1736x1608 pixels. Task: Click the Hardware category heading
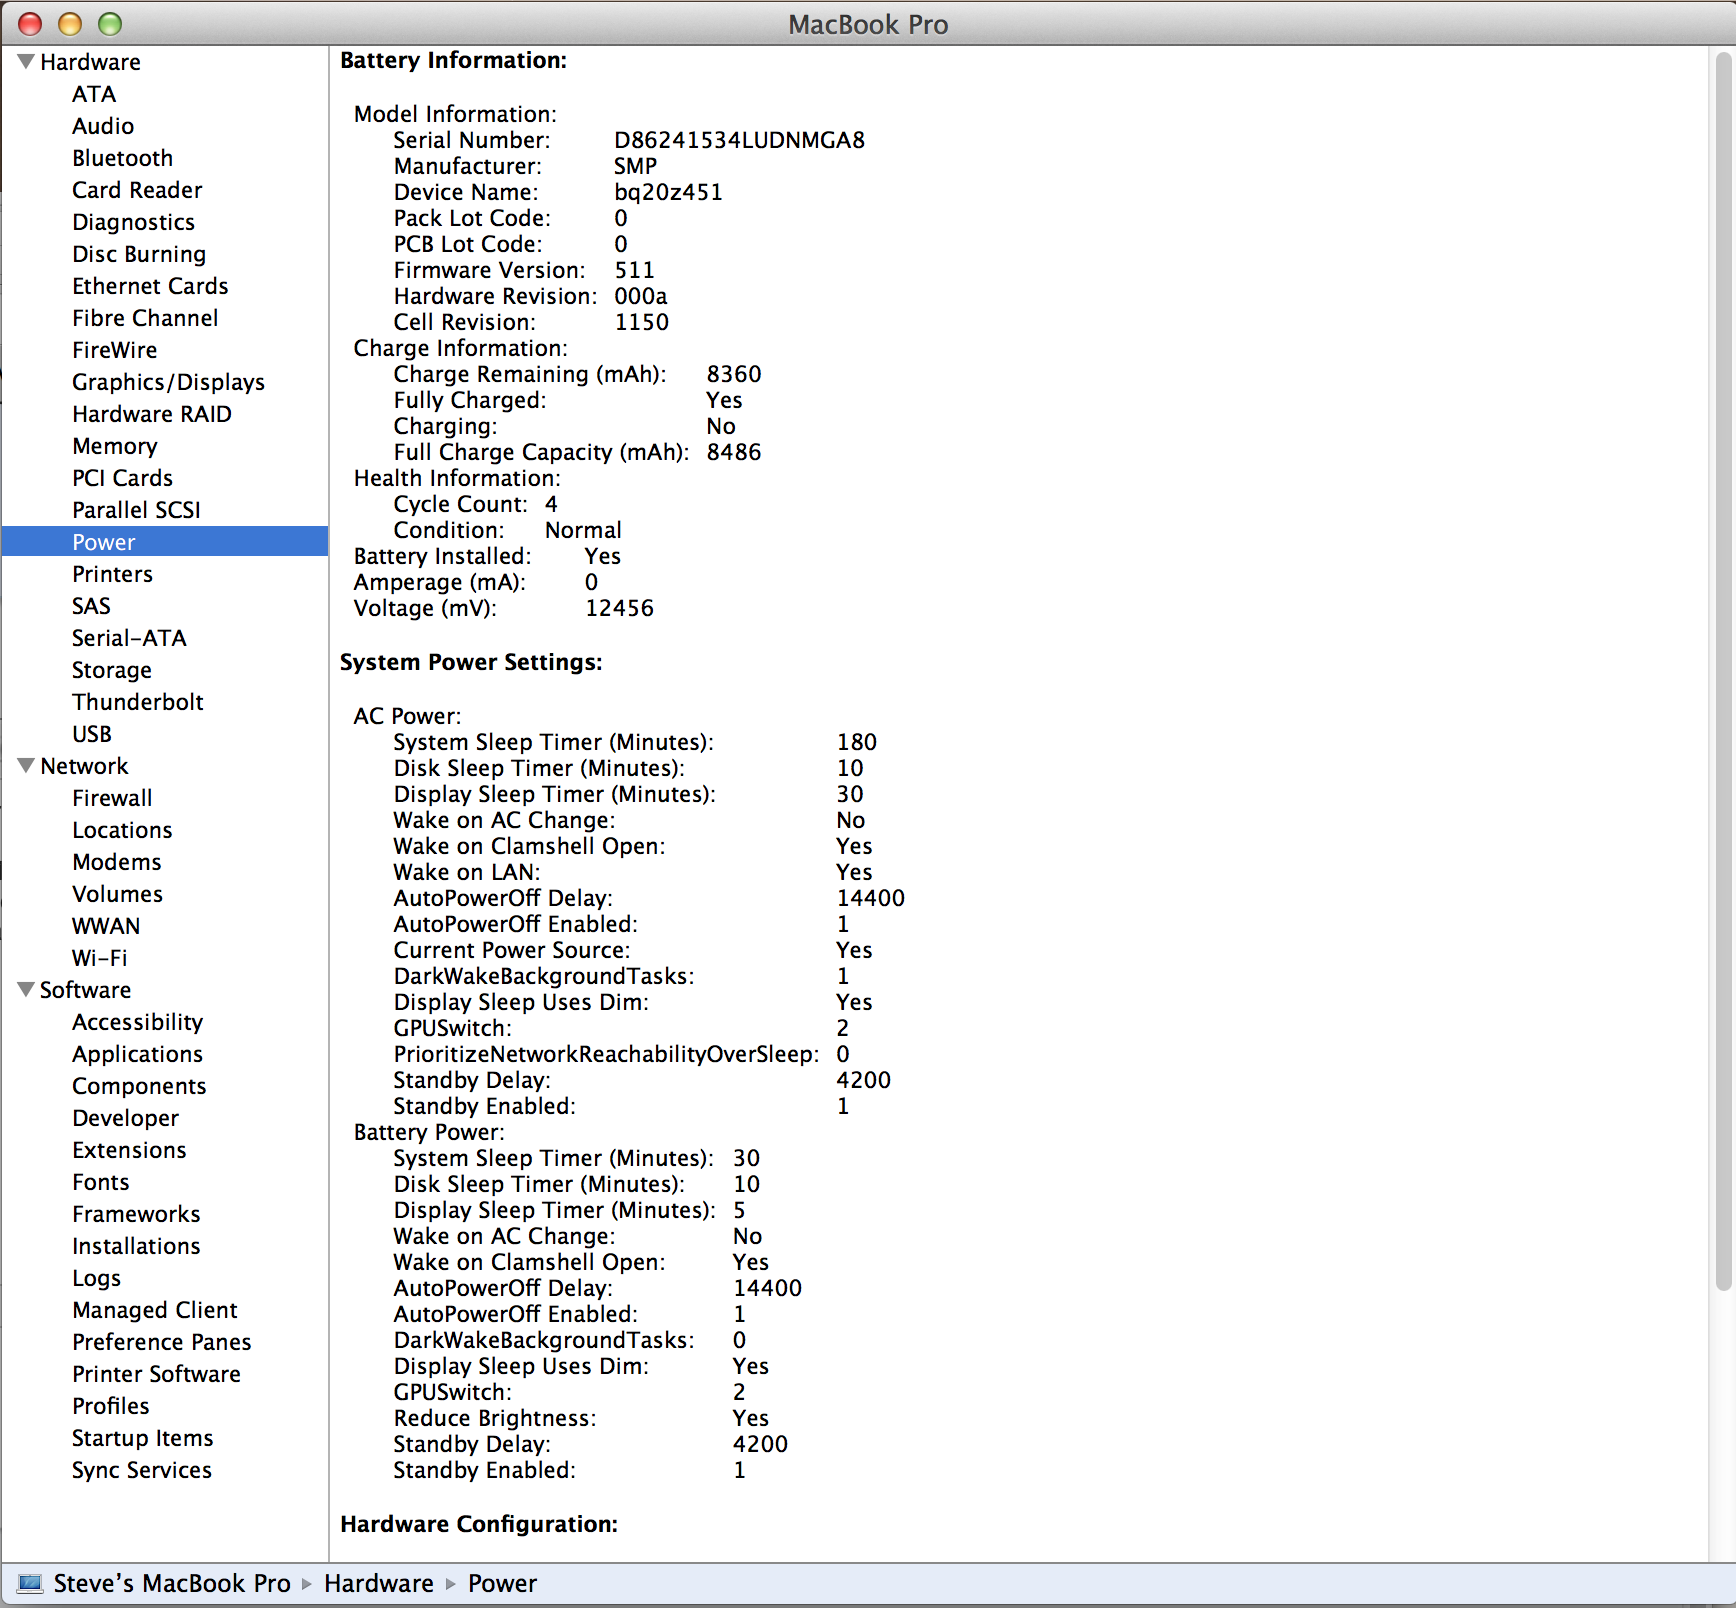pos(90,62)
